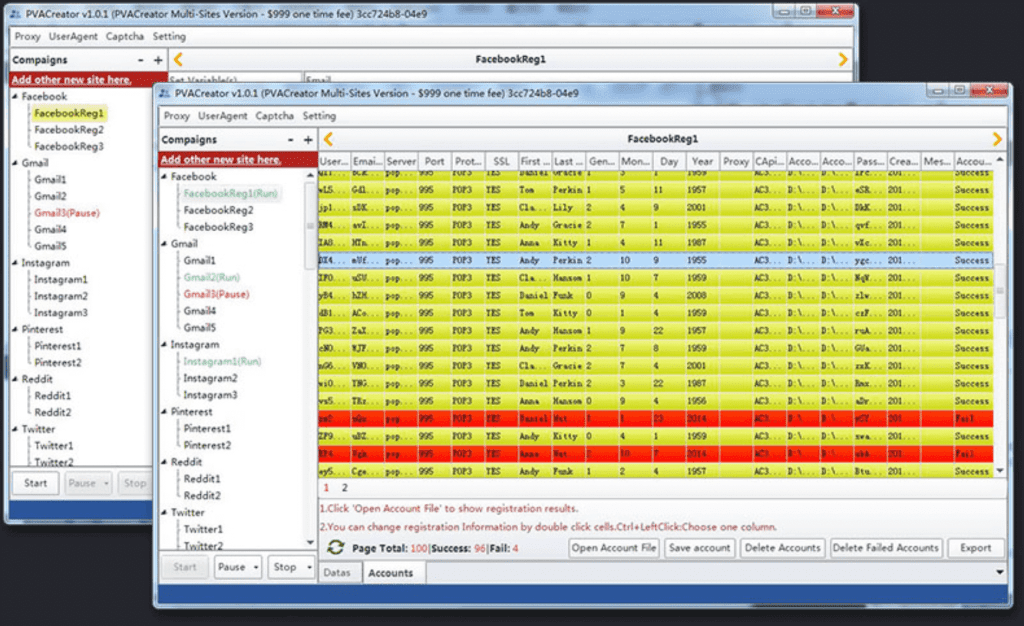Click Start button in back window

pos(35,484)
